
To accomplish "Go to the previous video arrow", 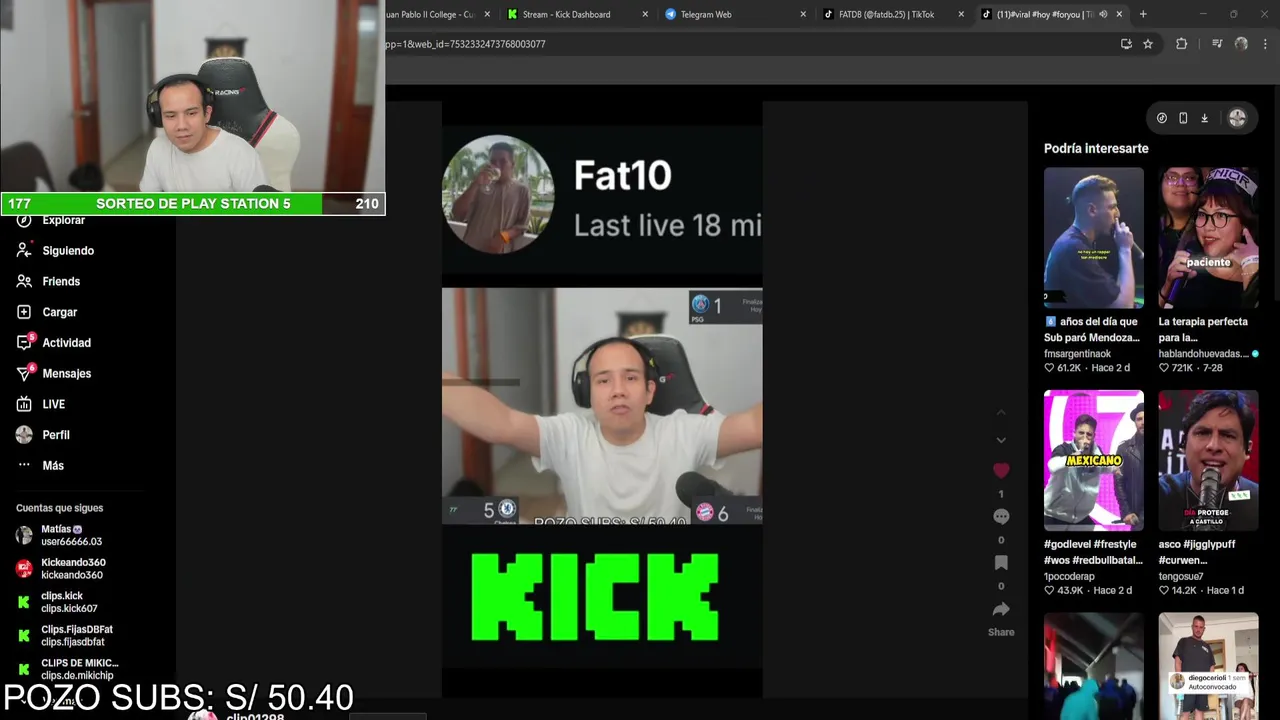I will [1001, 412].
